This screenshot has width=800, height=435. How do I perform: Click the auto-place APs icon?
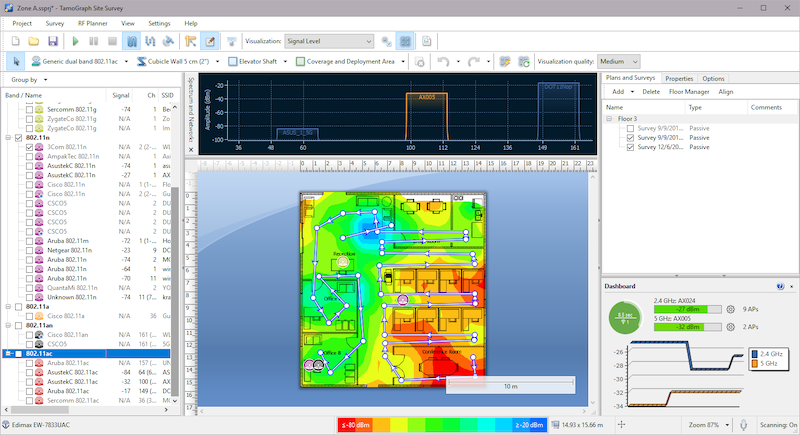tap(505, 62)
